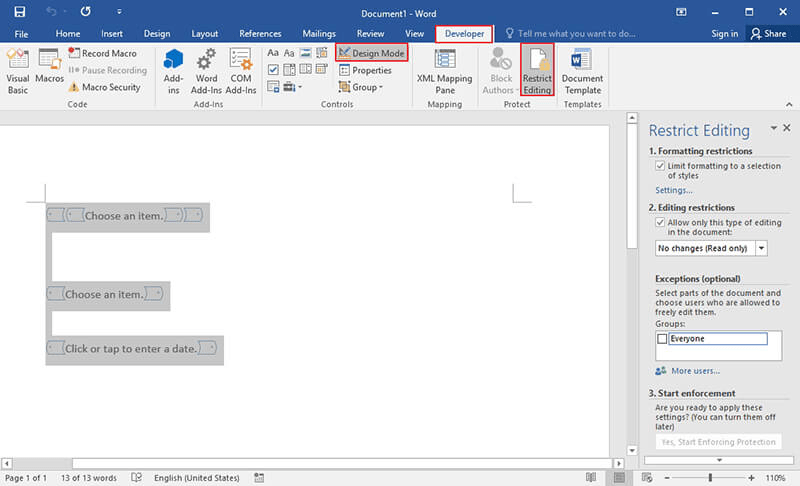The height and width of the screenshot is (486, 800).
Task: Expand the Group dropdown in Controls
Action: pos(381,87)
